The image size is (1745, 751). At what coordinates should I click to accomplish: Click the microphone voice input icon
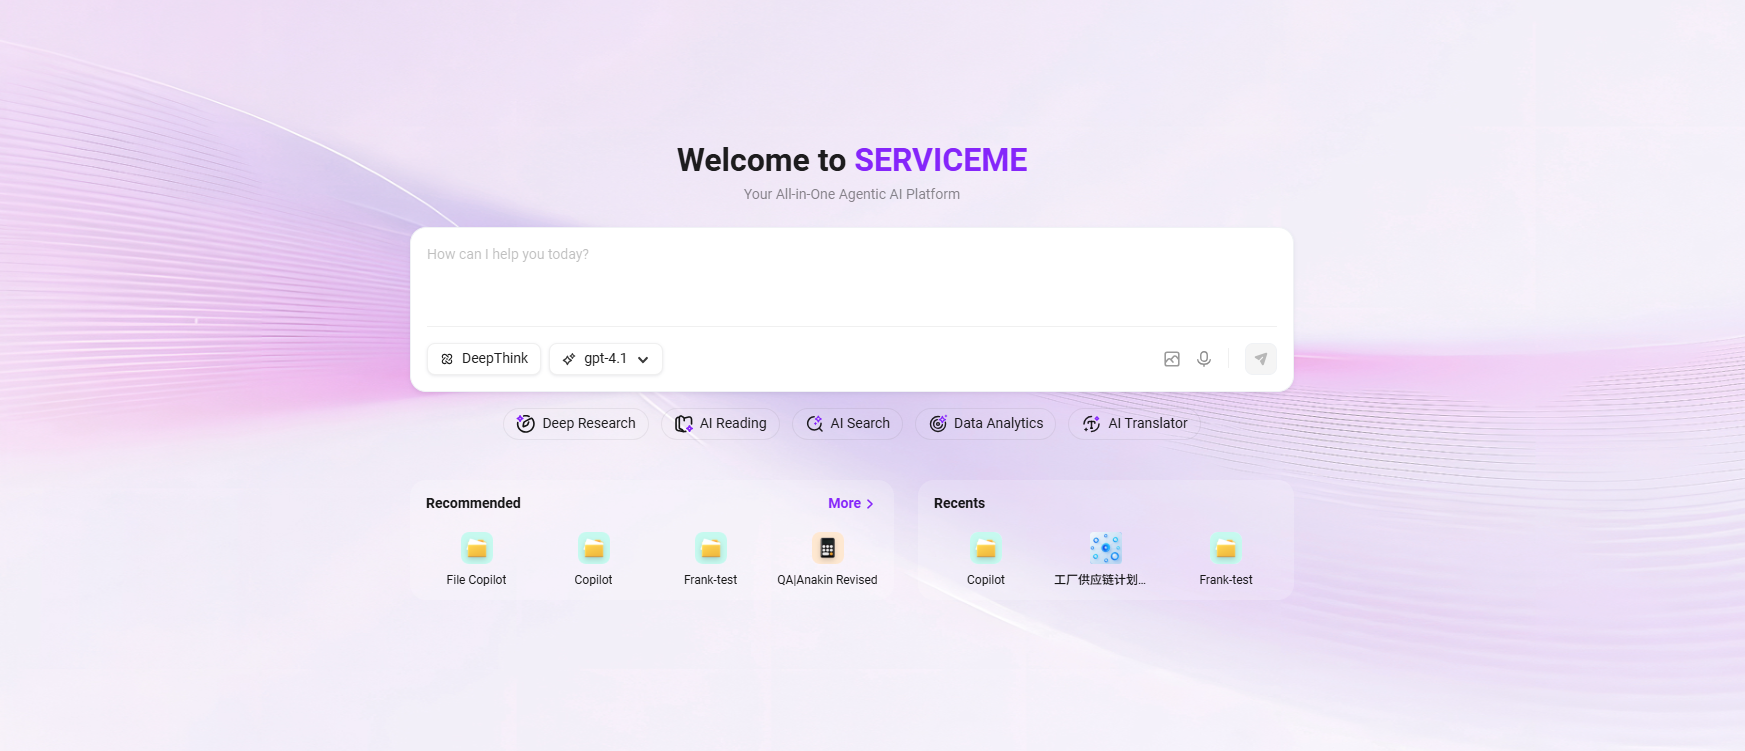[x=1204, y=359]
